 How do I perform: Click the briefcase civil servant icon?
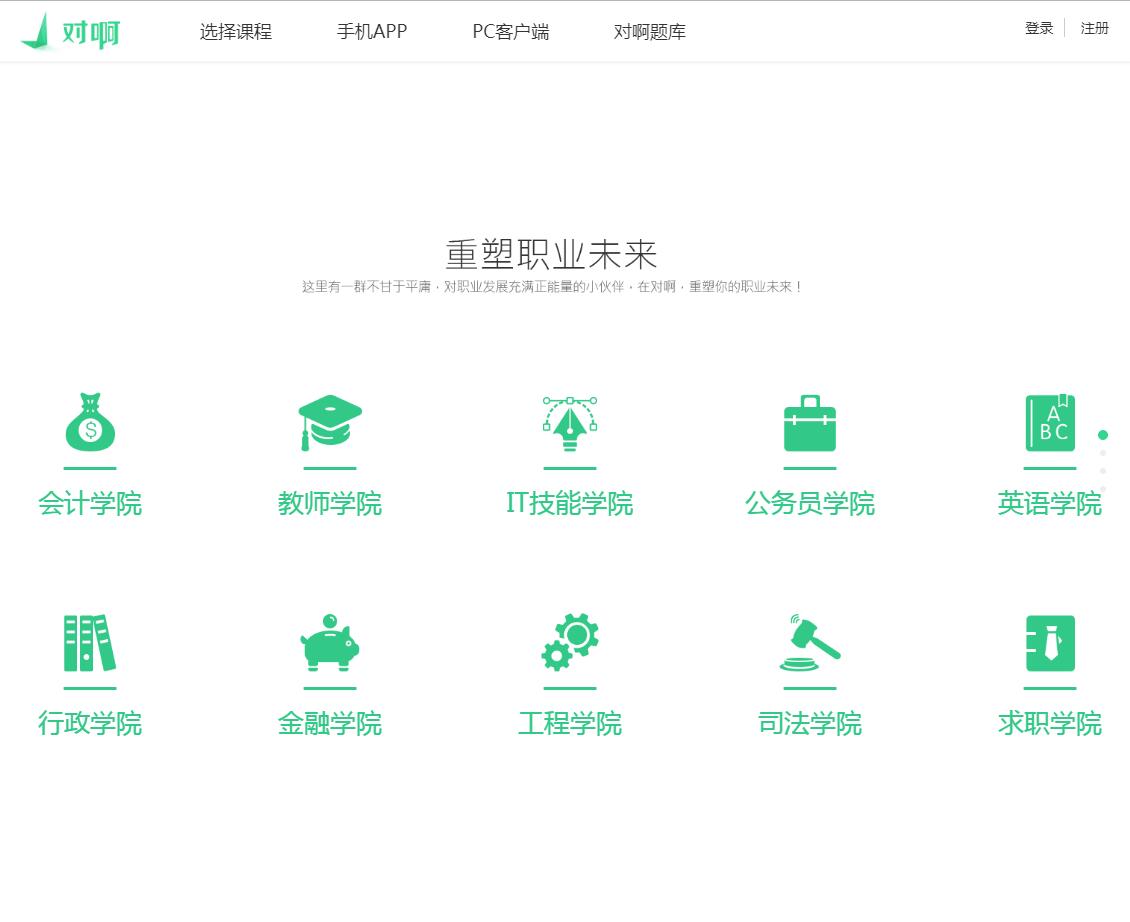tap(810, 423)
